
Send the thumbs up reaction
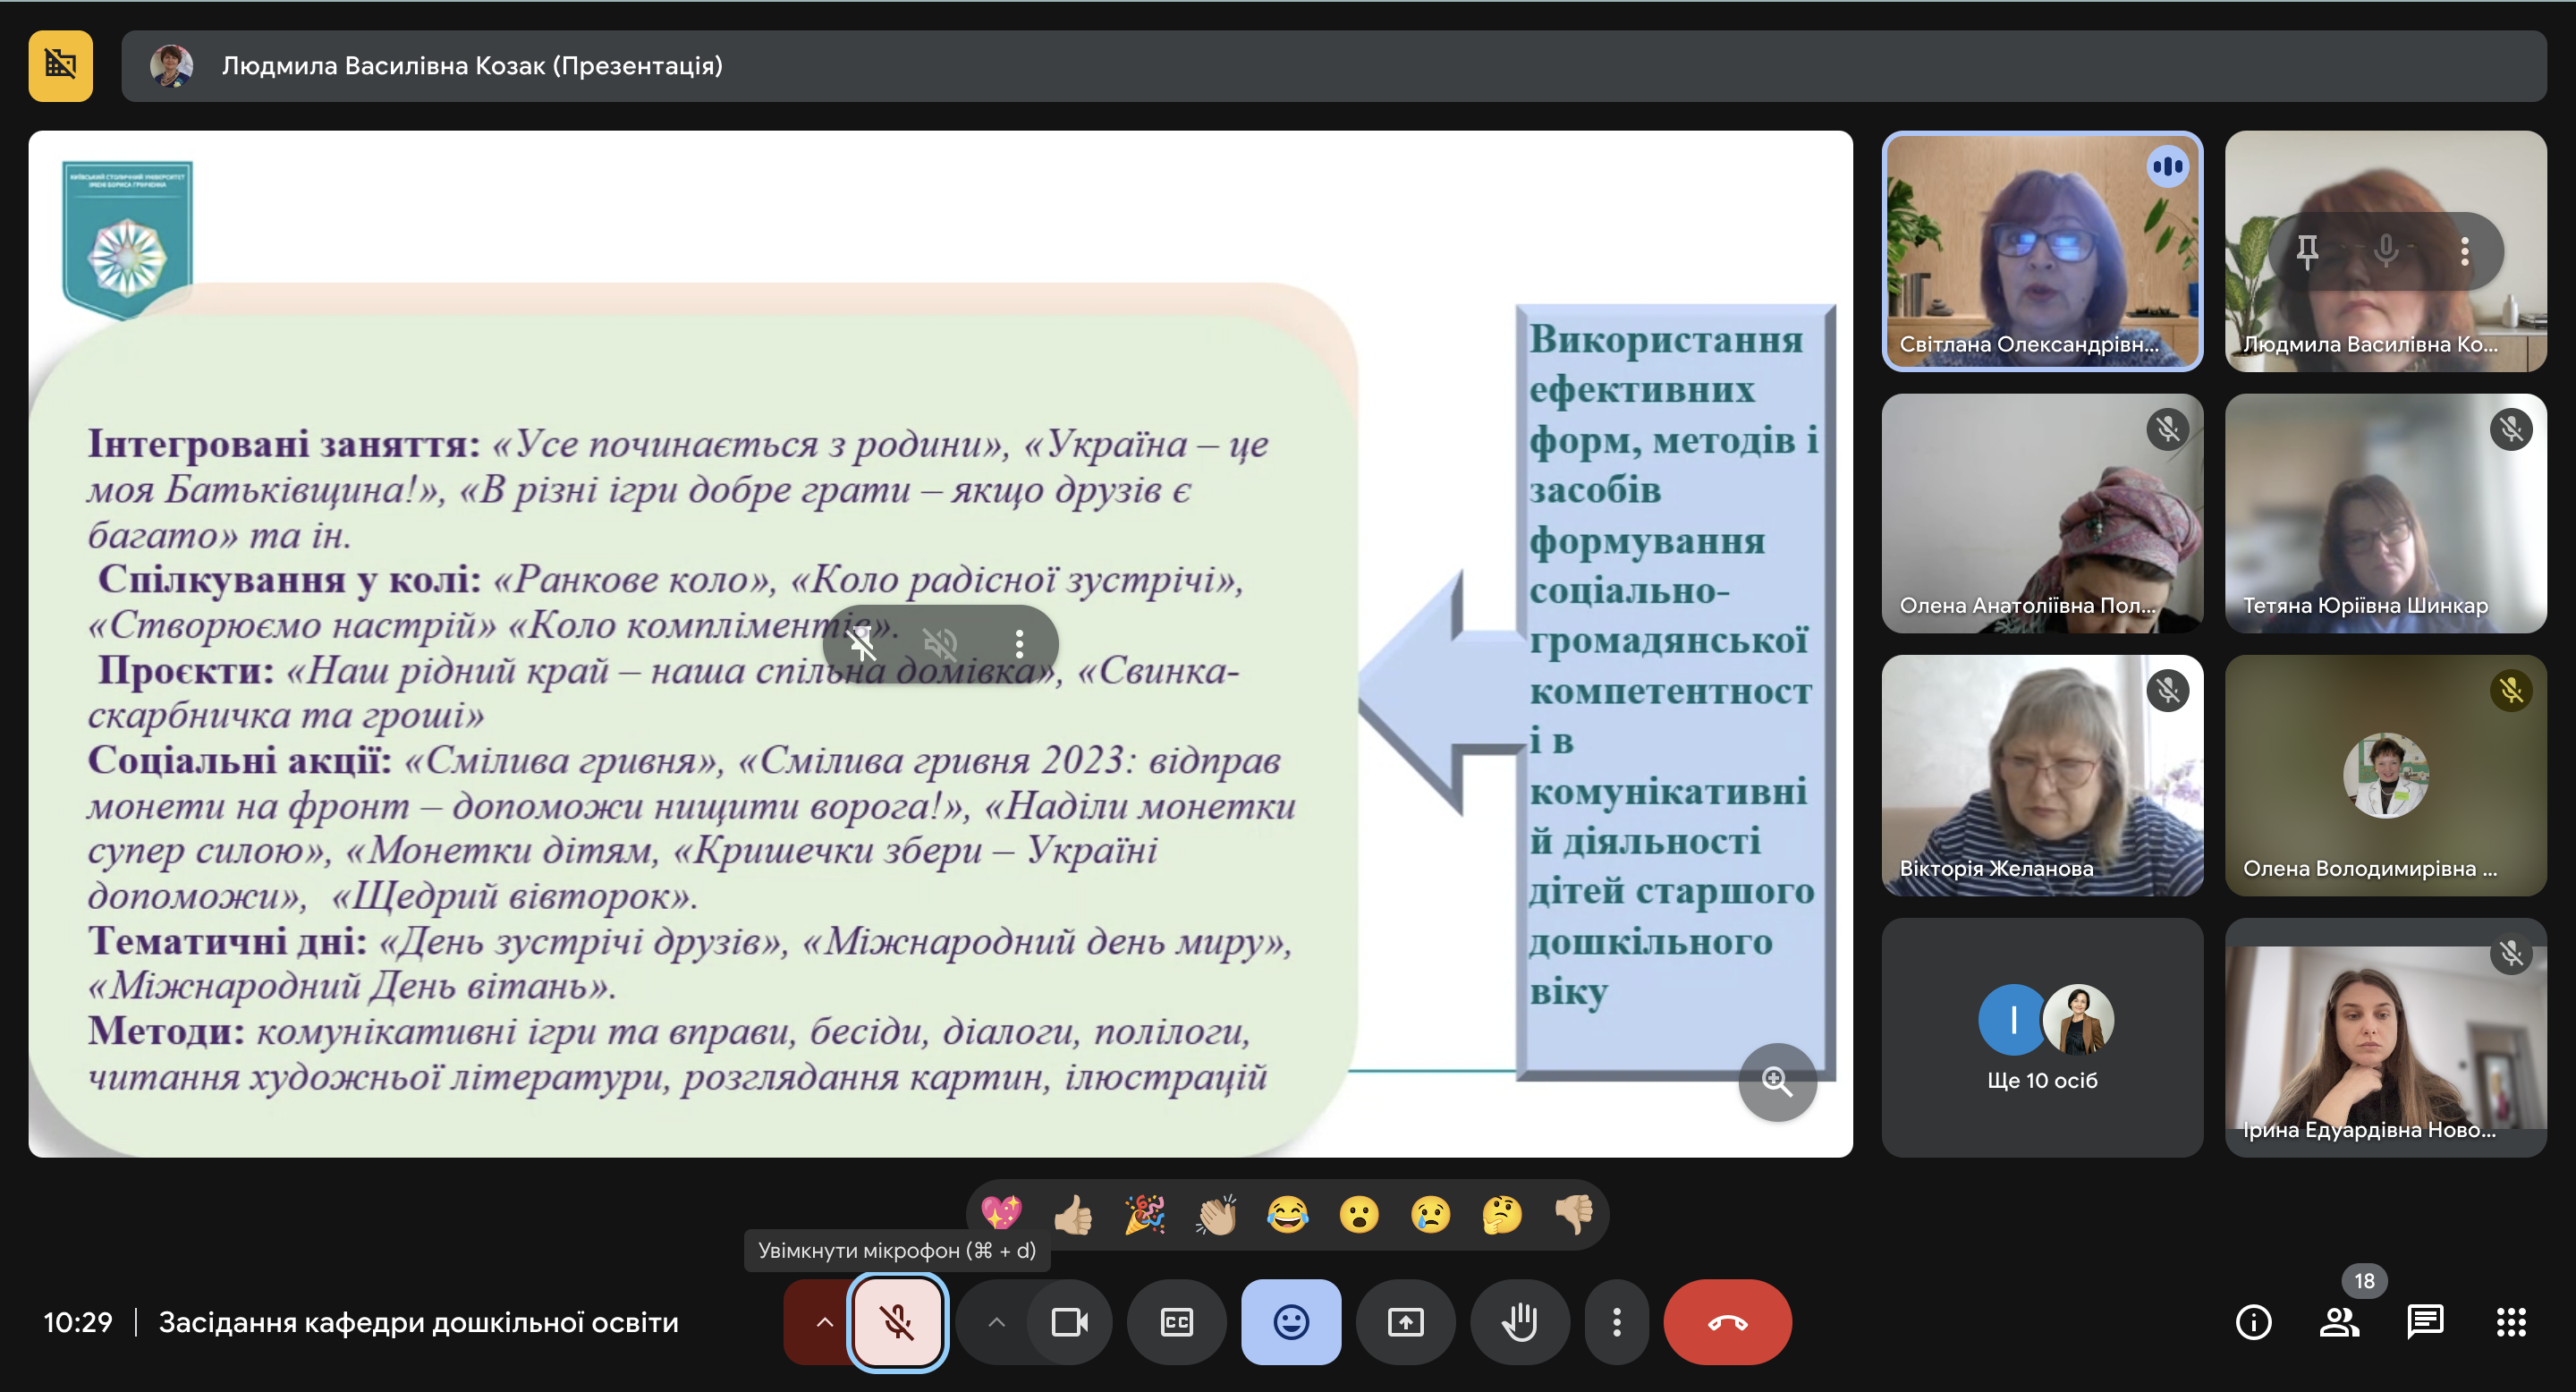[1073, 1215]
